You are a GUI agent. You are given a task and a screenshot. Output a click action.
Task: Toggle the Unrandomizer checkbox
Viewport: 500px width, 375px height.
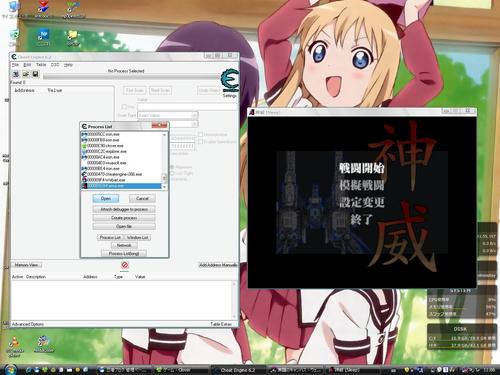tap(200, 134)
